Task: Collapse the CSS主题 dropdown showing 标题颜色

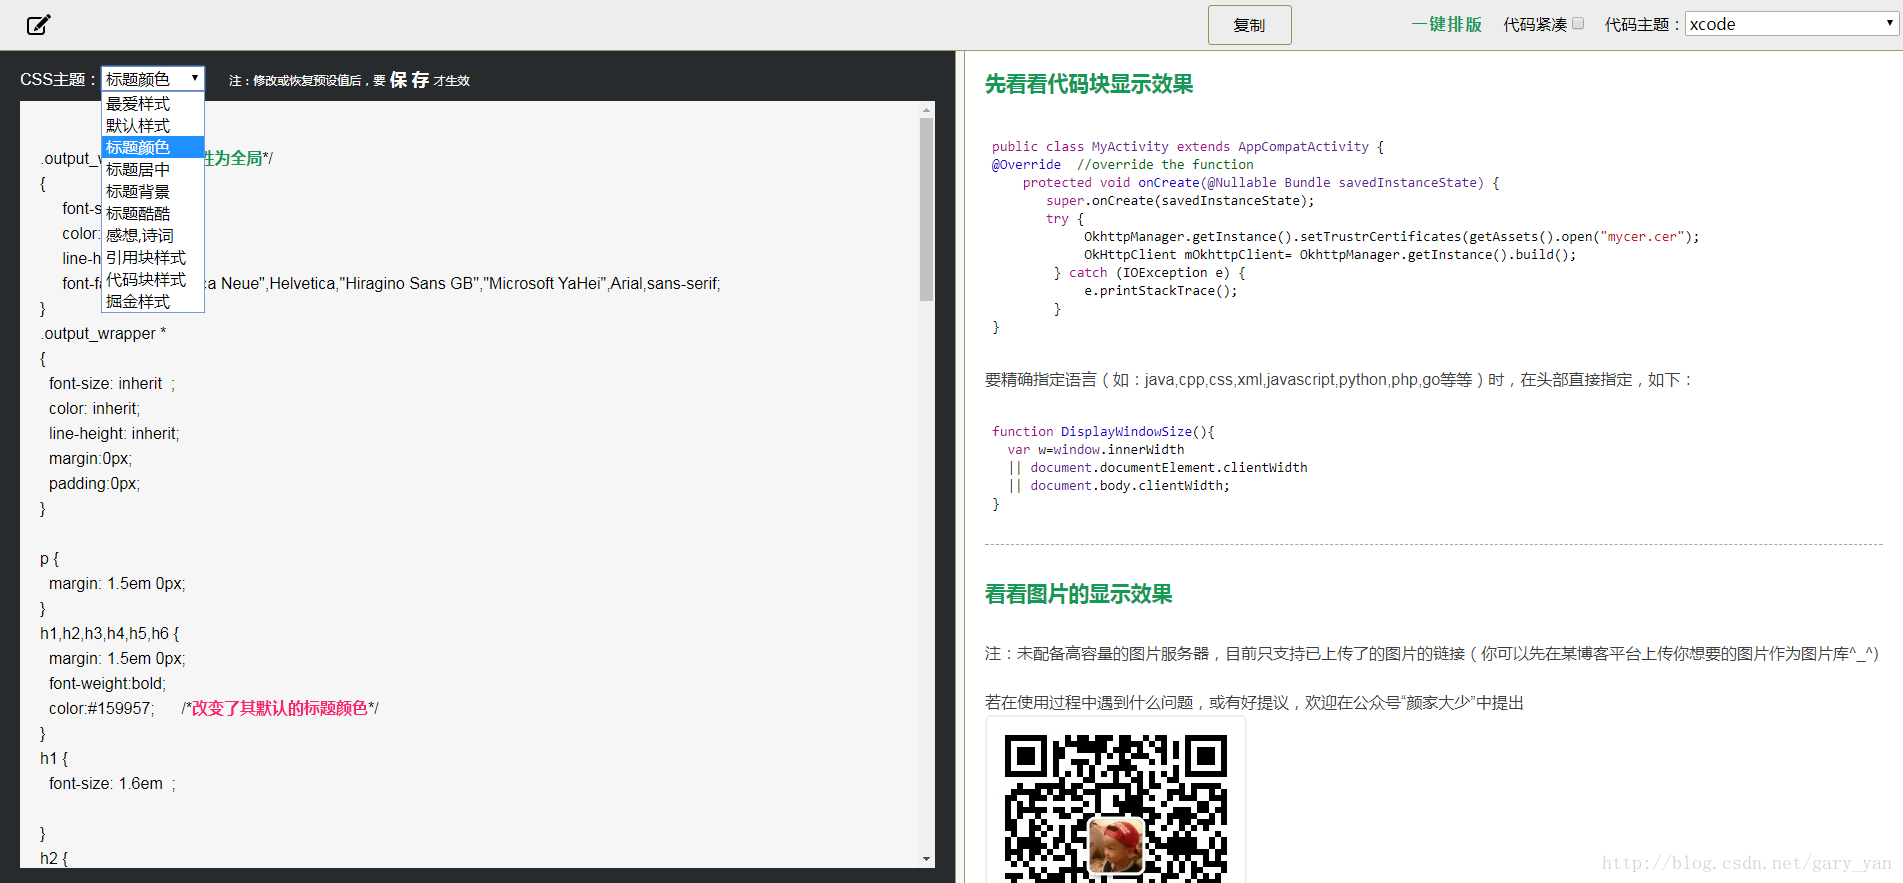Action: [x=153, y=79]
